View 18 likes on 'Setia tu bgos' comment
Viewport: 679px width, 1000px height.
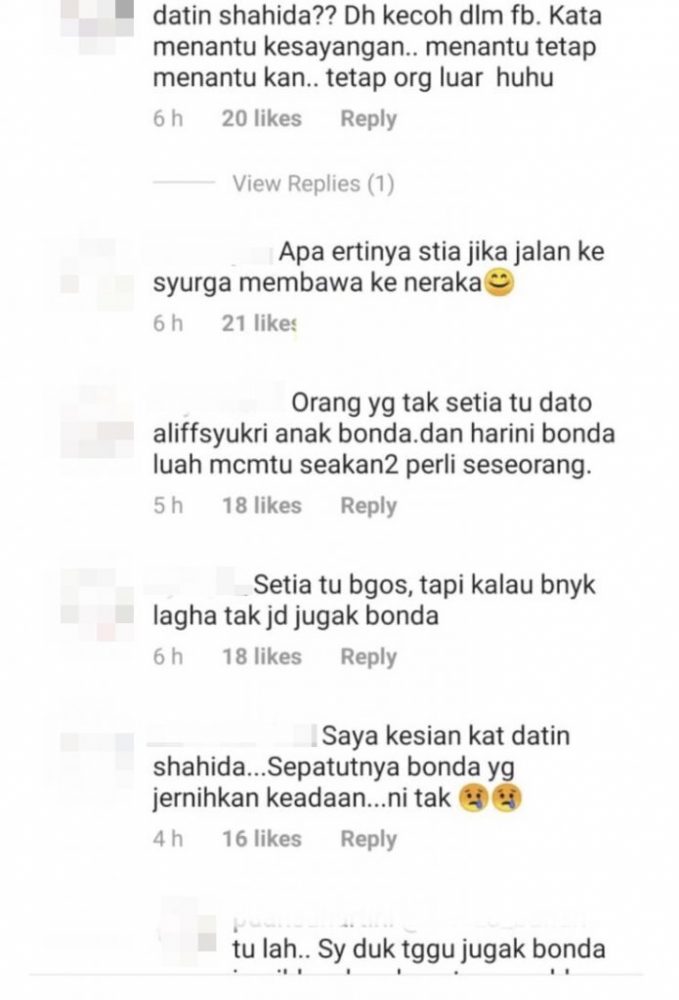(x=261, y=657)
